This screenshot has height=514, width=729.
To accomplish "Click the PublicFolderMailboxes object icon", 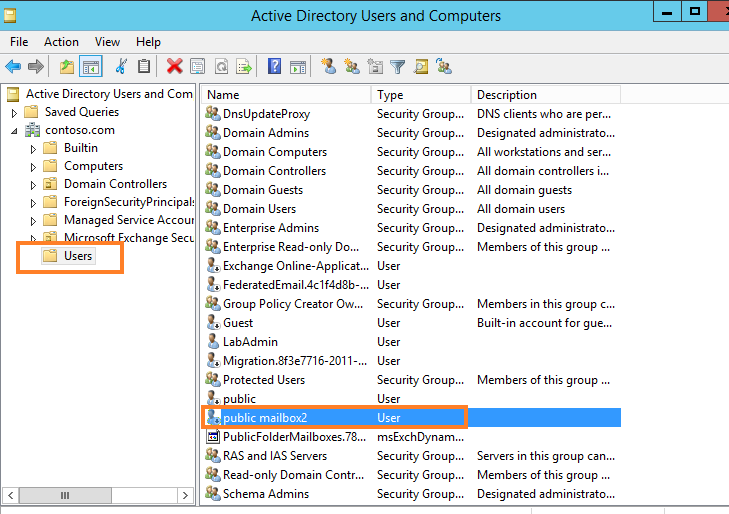I will [x=213, y=437].
